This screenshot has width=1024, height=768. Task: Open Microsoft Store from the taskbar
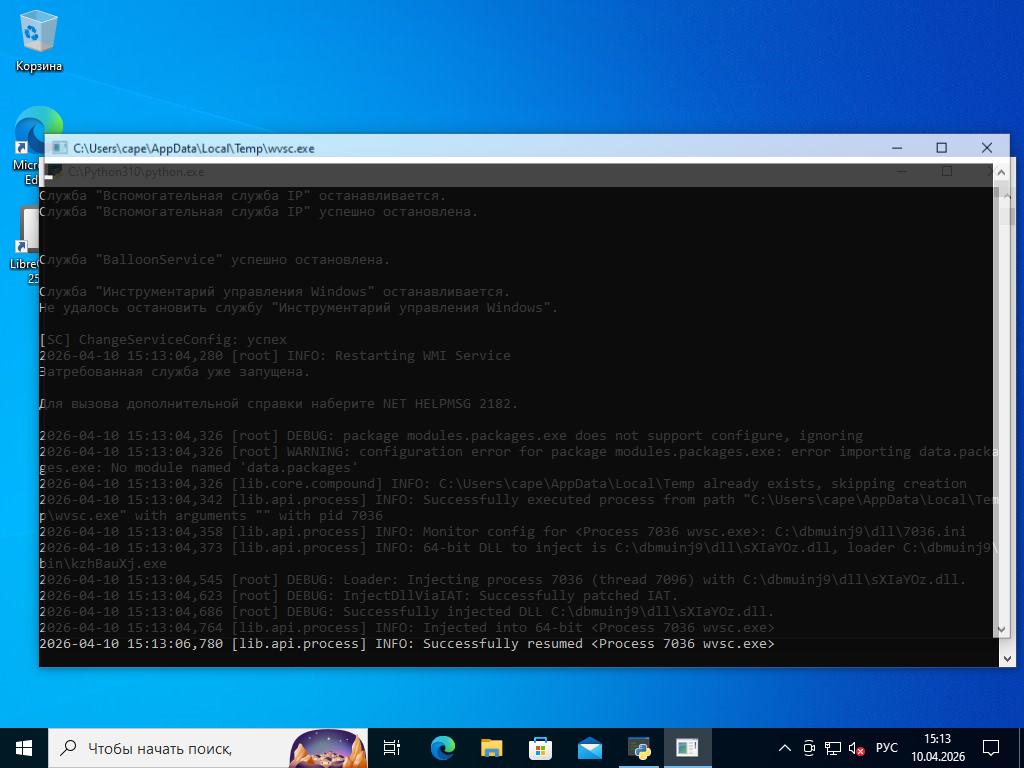pyautogui.click(x=540, y=748)
